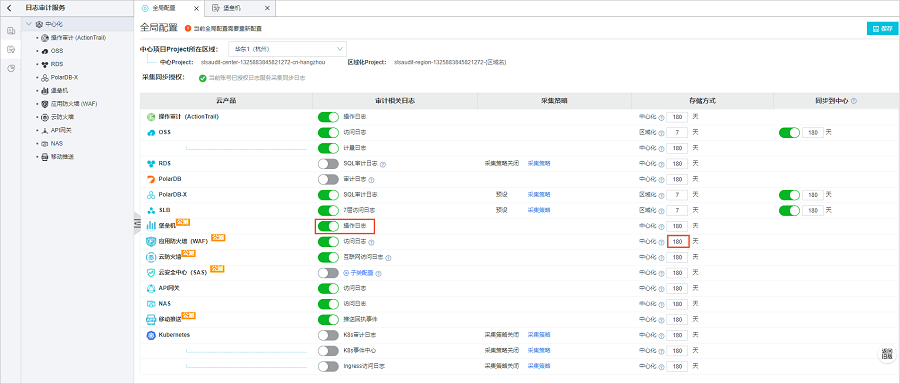Image resolution: width=900 pixels, height=384 pixels.
Task: Open the first icon in the left rail
Action: point(10,30)
